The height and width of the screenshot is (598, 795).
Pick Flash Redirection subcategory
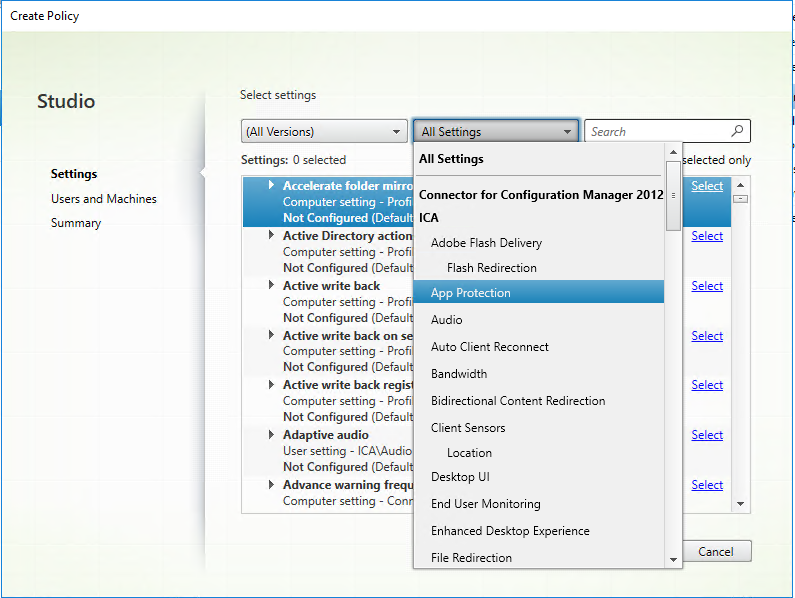point(491,268)
